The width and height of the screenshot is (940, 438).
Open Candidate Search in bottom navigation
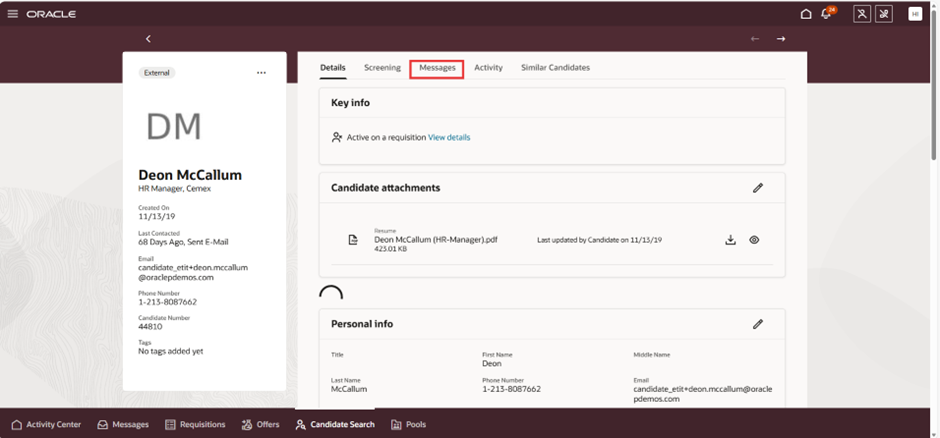tap(335, 424)
